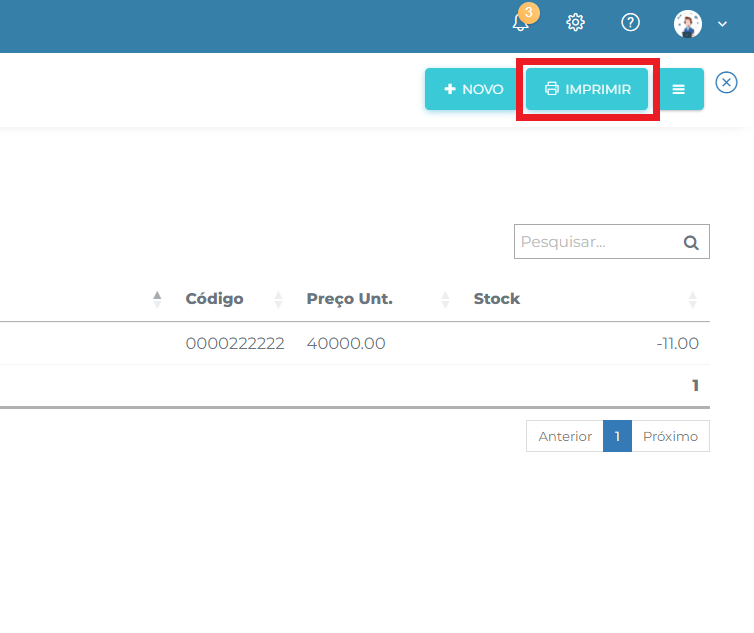
Task: Open the help question mark
Action: click(630, 22)
